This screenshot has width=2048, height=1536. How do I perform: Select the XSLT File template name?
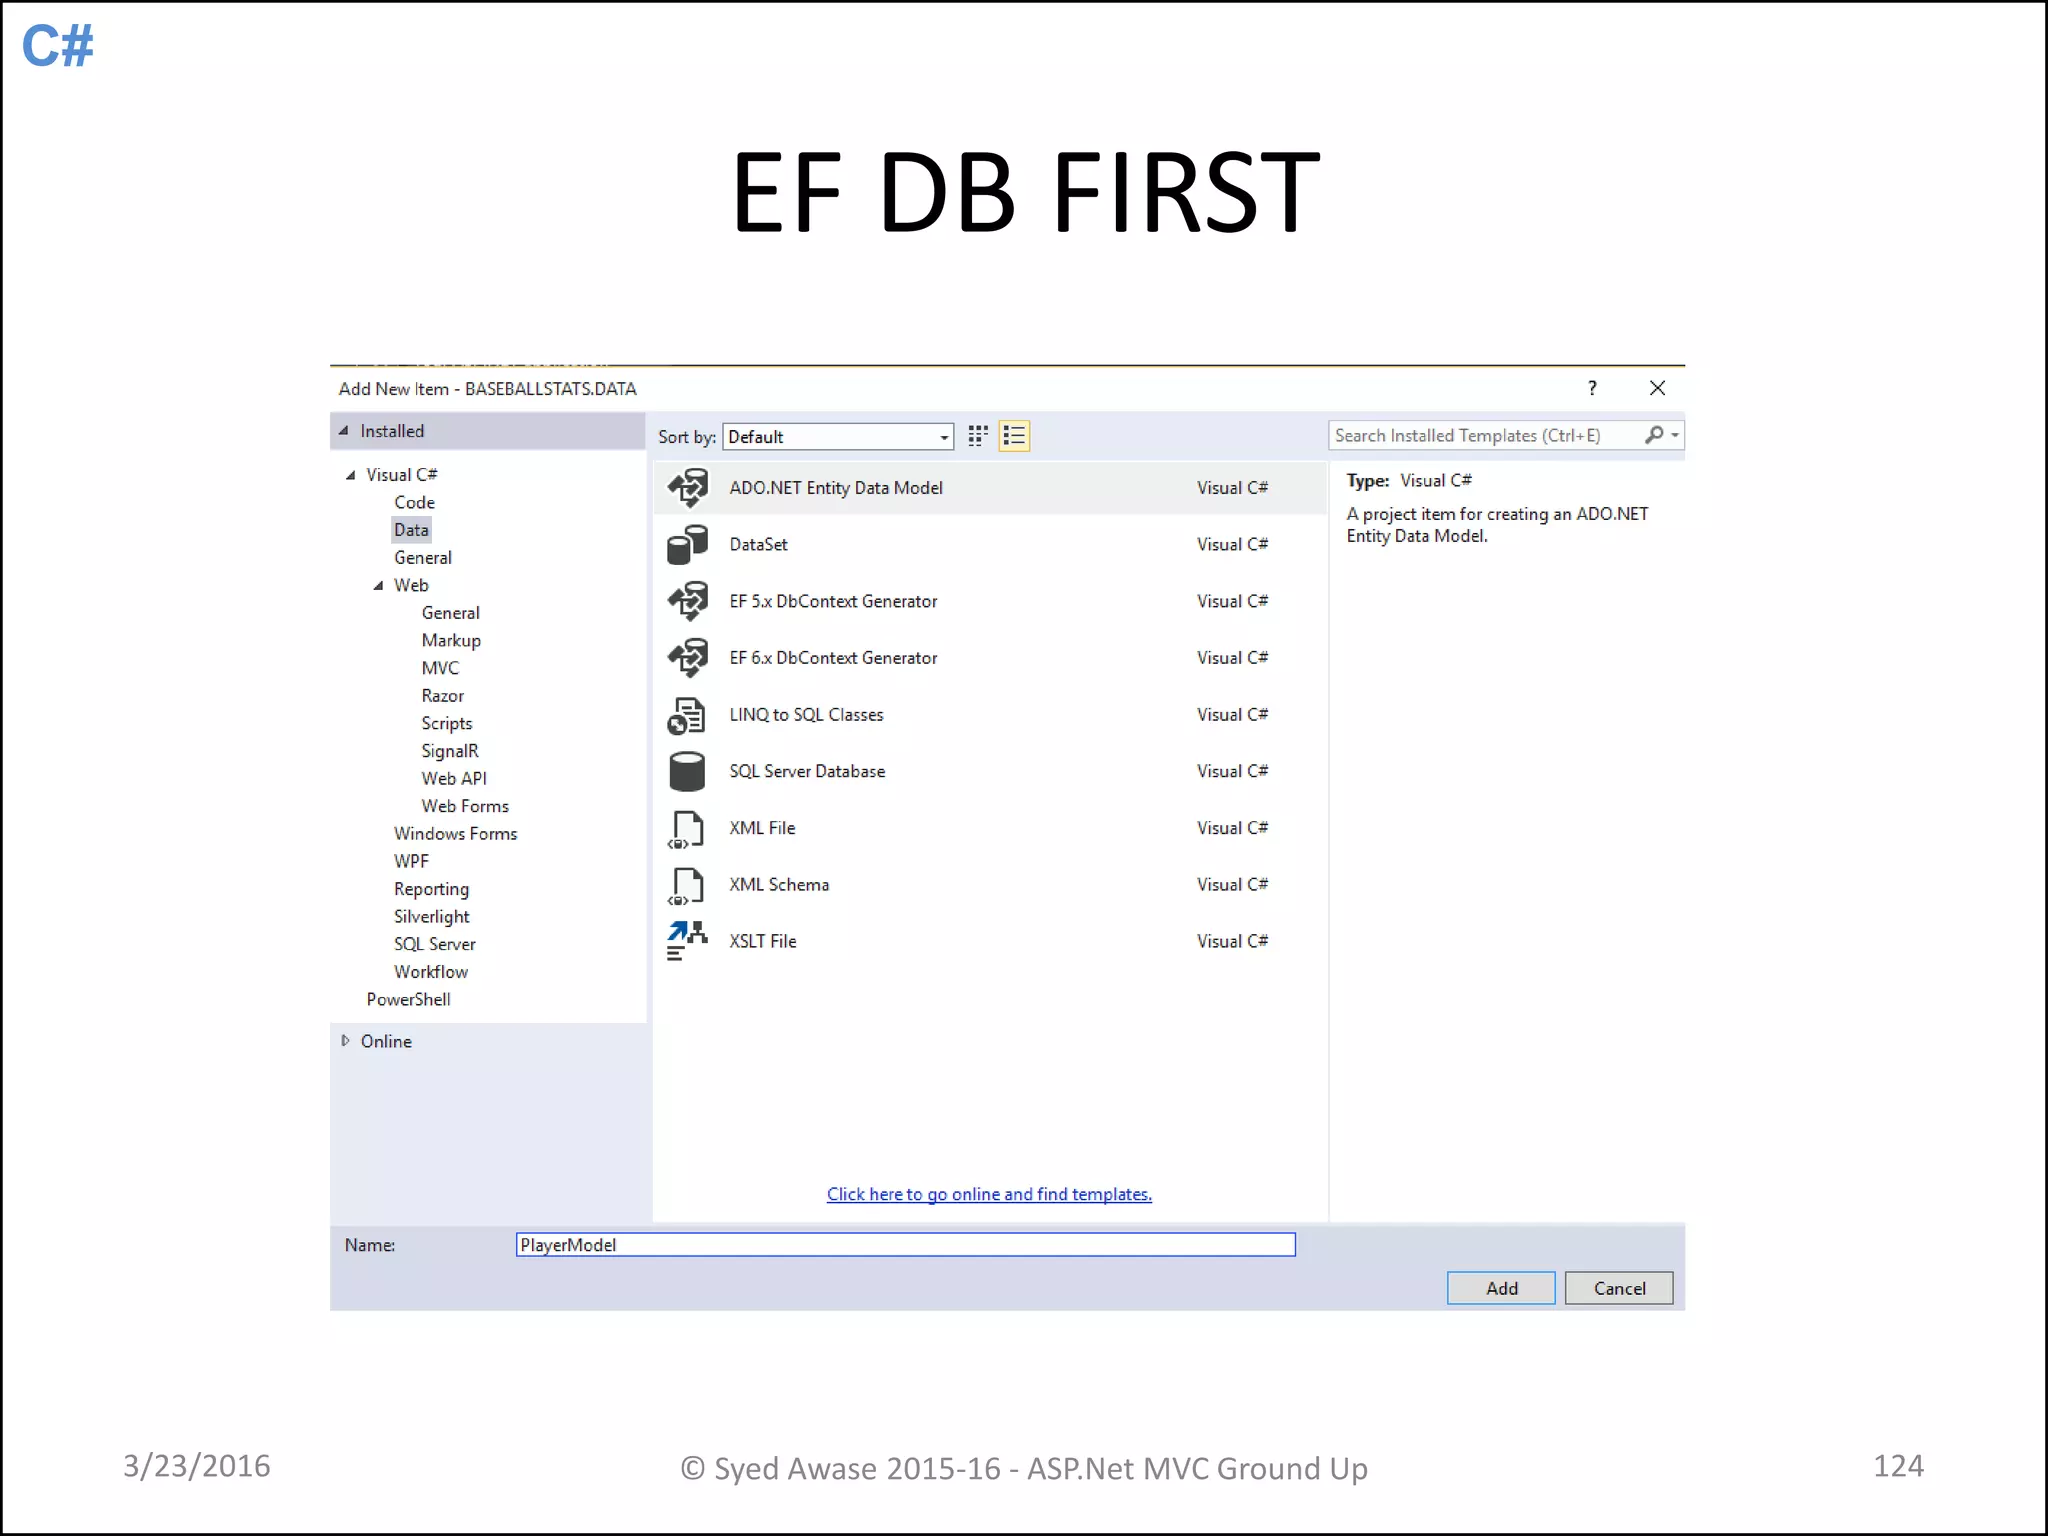(x=762, y=941)
